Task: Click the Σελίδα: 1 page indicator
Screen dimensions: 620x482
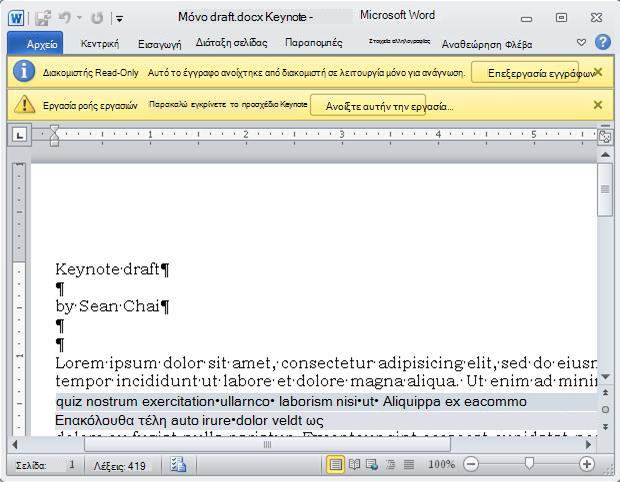Action: [45, 465]
